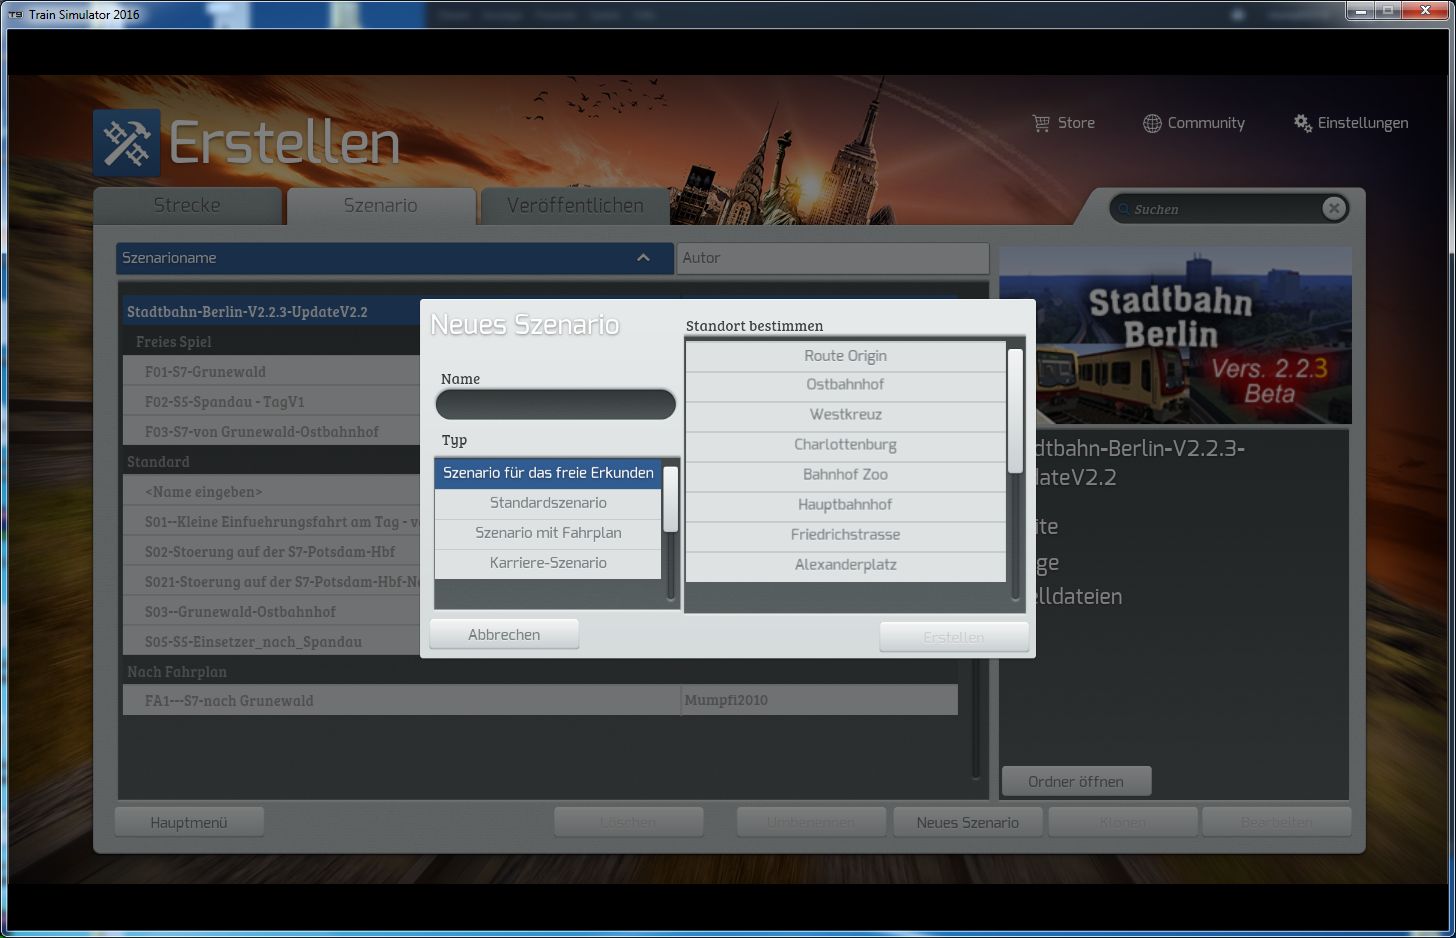Click the Erstellen tools logo icon
The image size is (1456, 938).
point(126,143)
